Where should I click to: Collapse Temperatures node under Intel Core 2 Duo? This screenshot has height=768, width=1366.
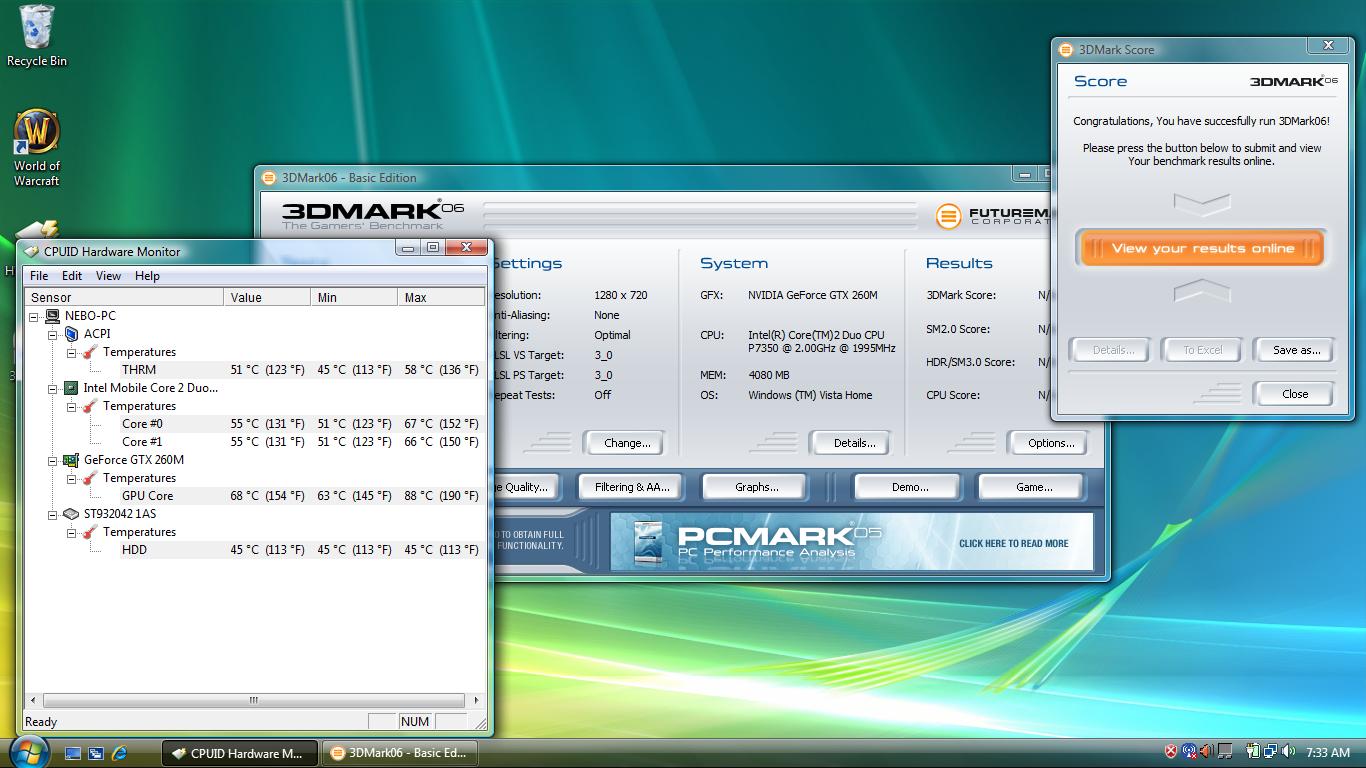[72, 406]
